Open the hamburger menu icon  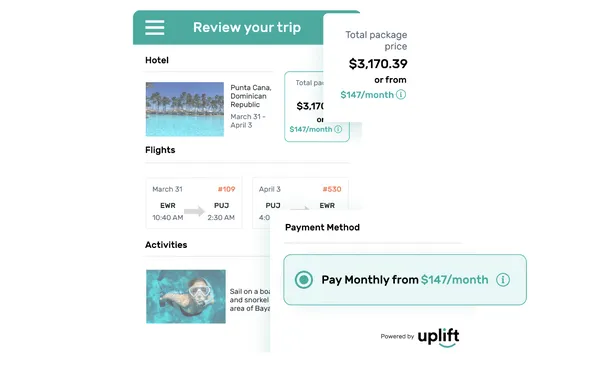tap(155, 28)
